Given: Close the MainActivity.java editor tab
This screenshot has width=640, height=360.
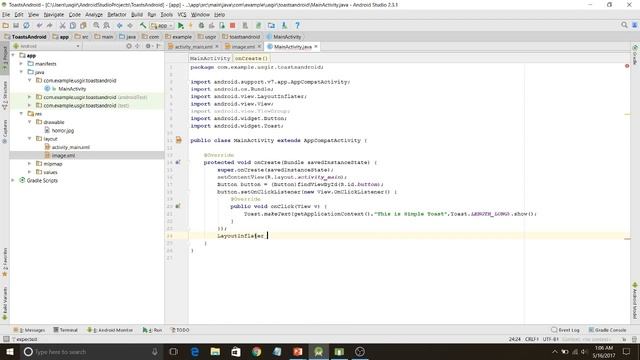Looking at the screenshot, I should 316,47.
